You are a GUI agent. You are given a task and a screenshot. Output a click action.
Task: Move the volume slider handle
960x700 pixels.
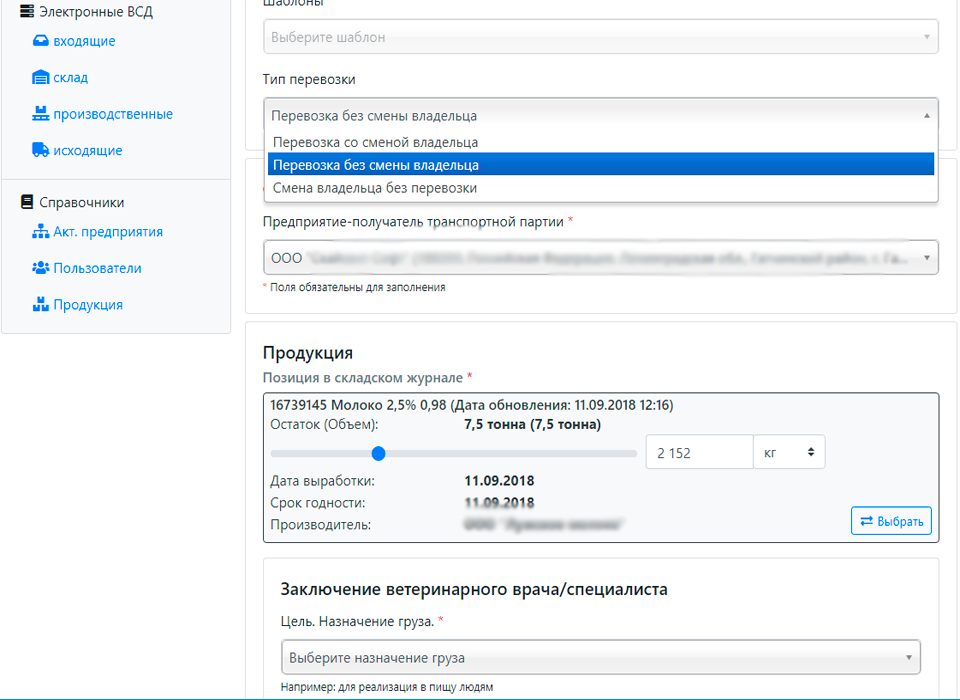click(x=378, y=453)
